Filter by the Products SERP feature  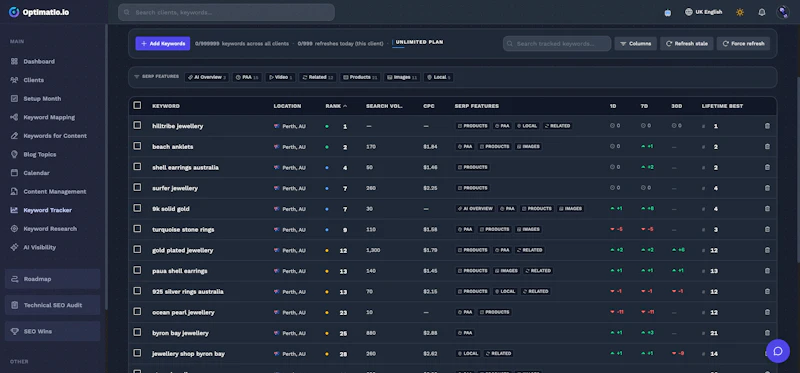[360, 77]
